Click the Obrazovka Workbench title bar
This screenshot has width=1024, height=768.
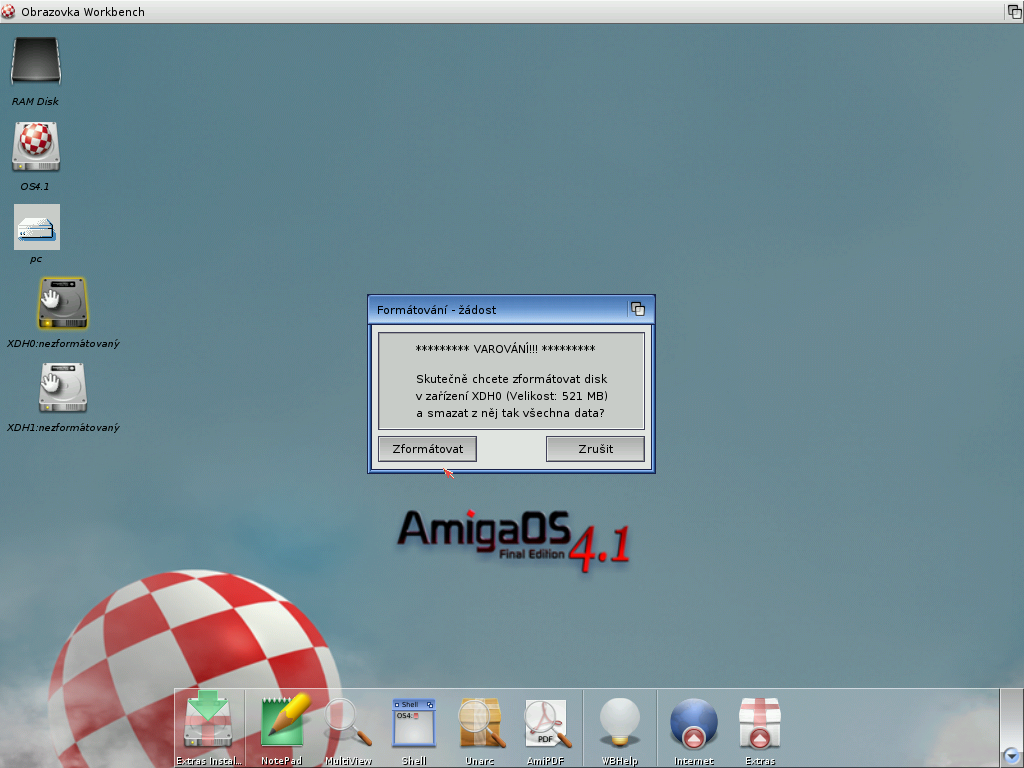click(500, 11)
